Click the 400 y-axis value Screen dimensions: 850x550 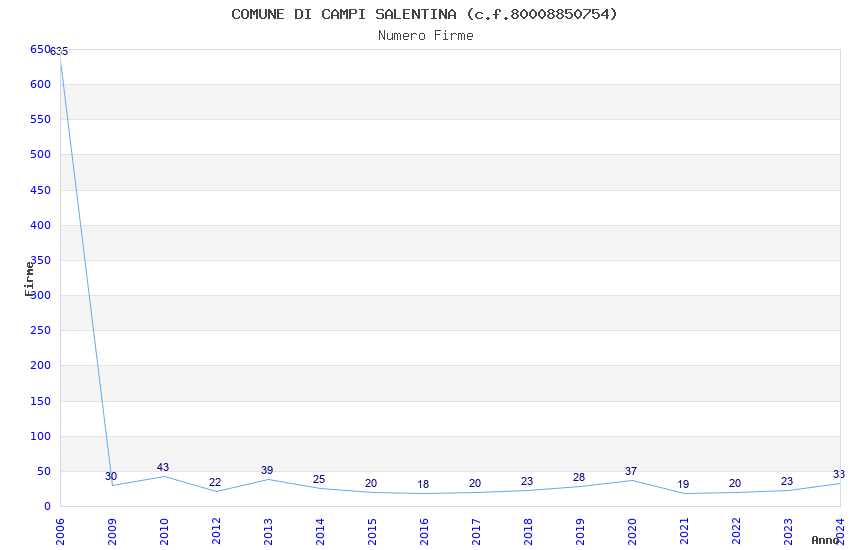click(40, 225)
